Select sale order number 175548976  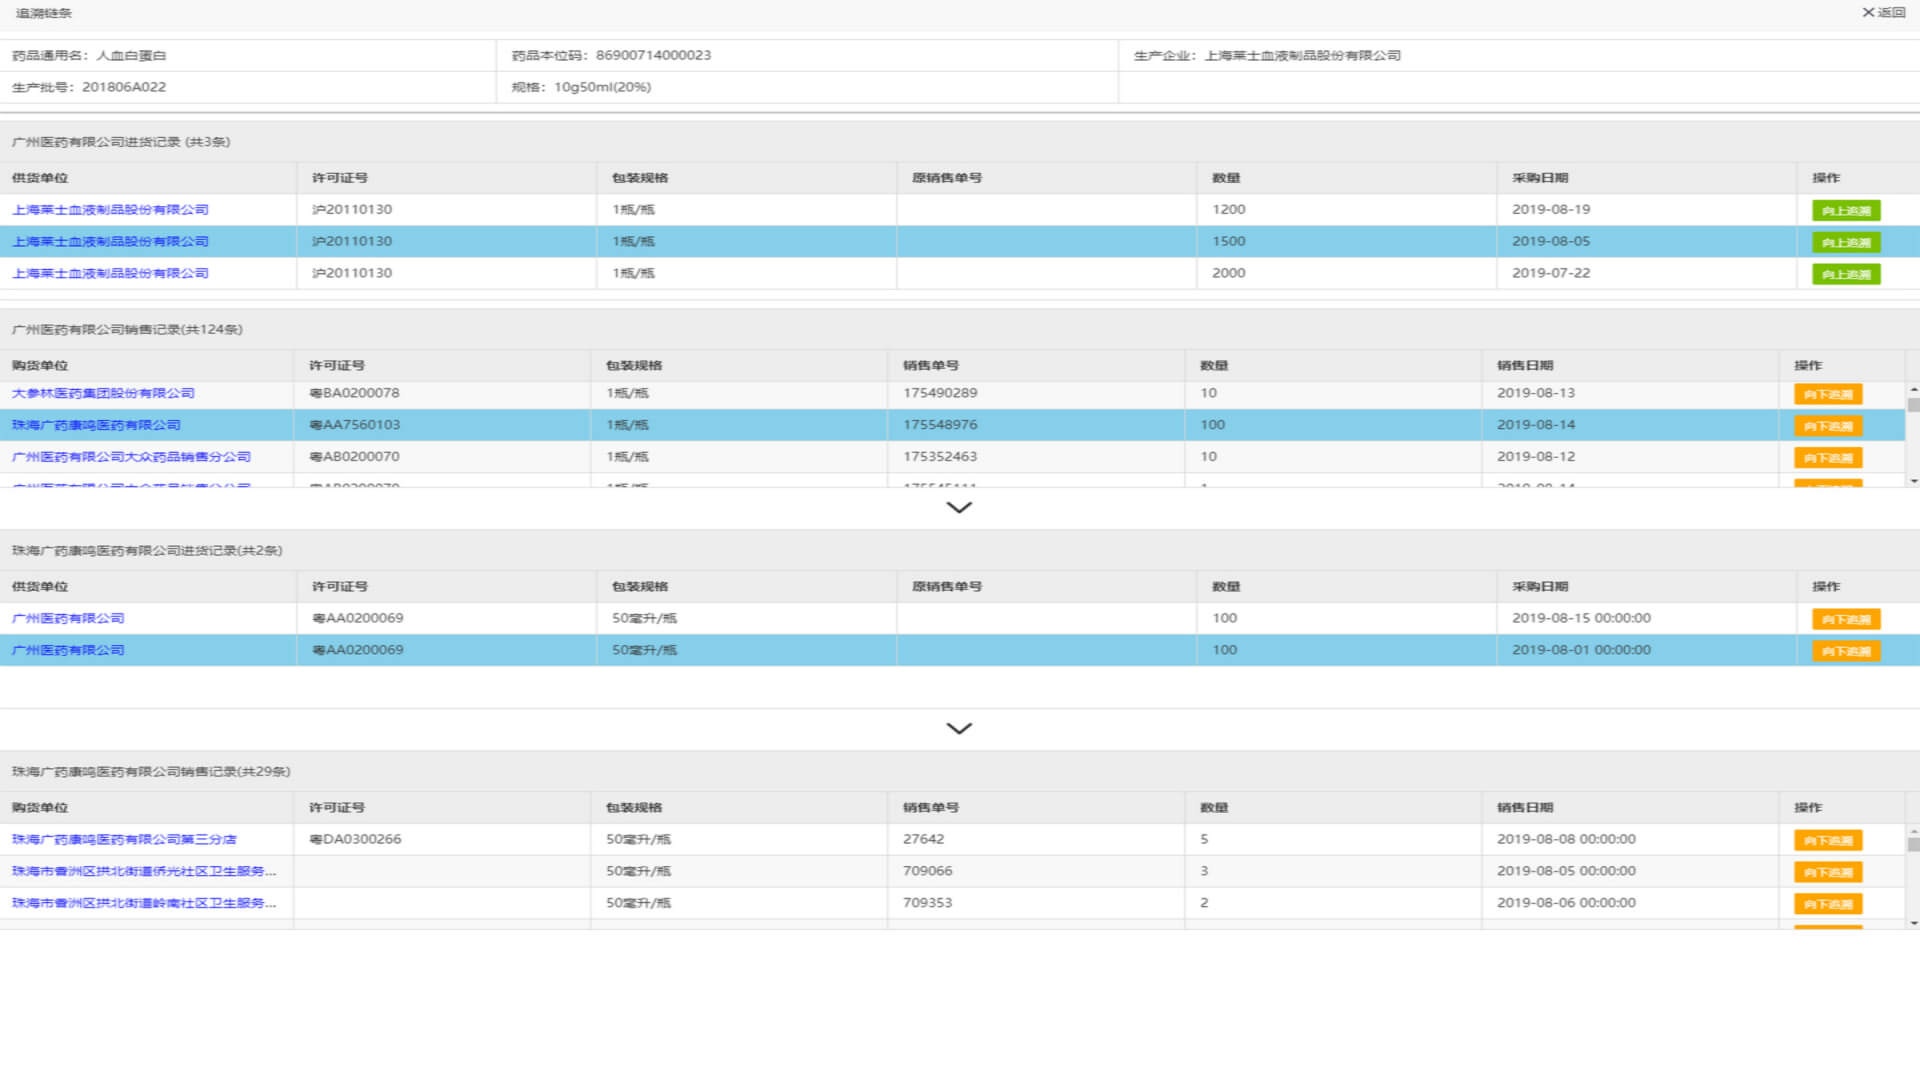point(940,425)
